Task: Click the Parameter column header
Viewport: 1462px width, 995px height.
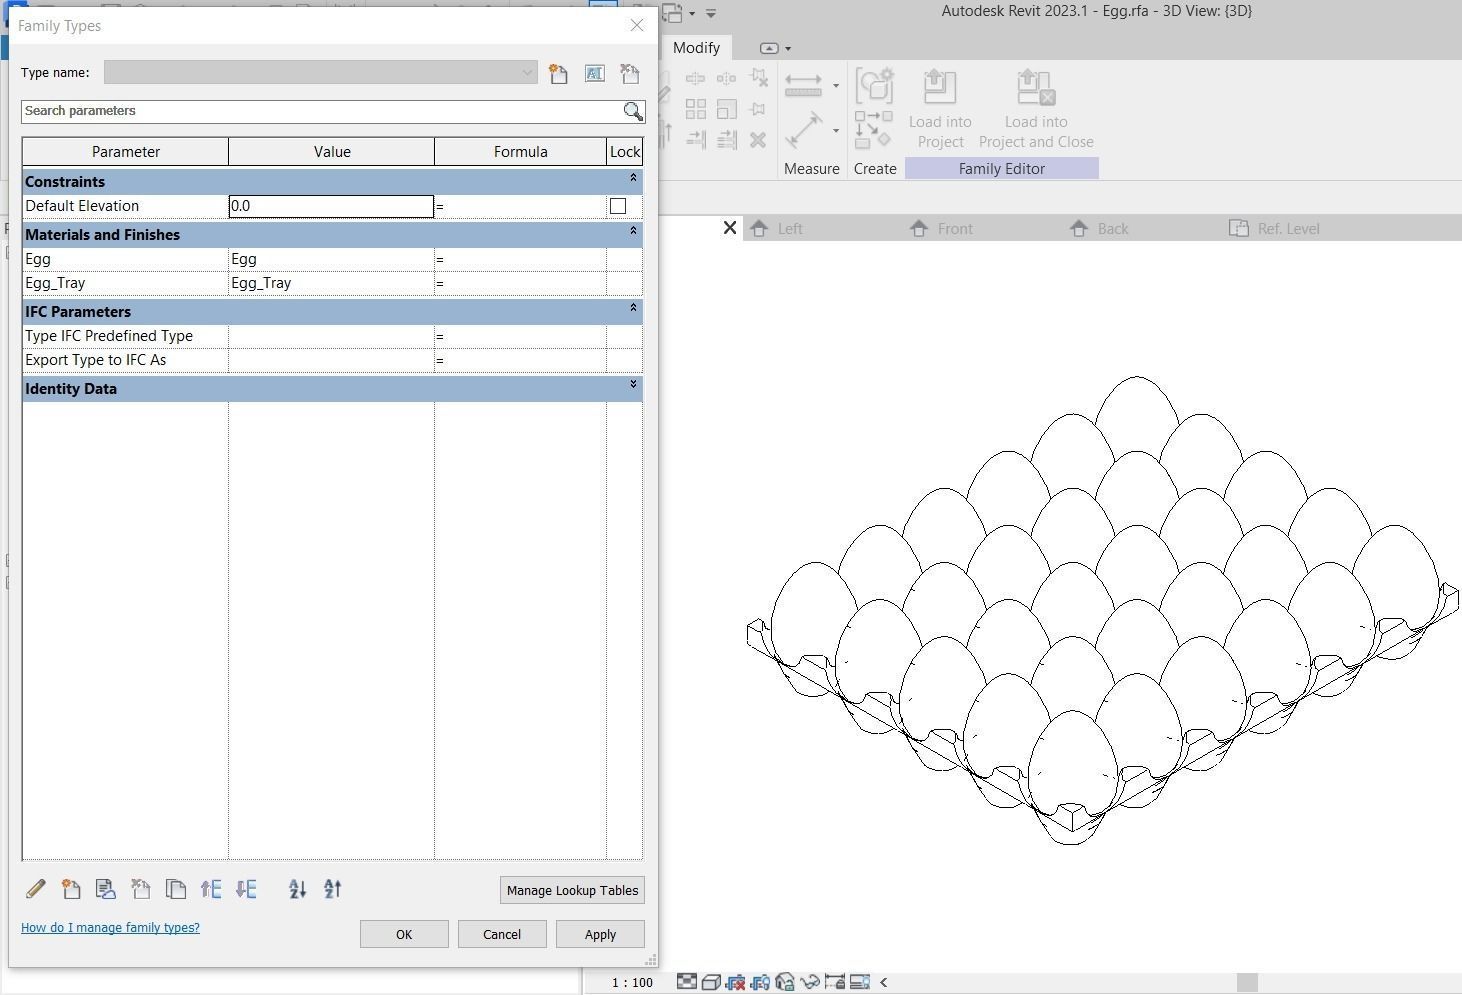Action: click(126, 152)
